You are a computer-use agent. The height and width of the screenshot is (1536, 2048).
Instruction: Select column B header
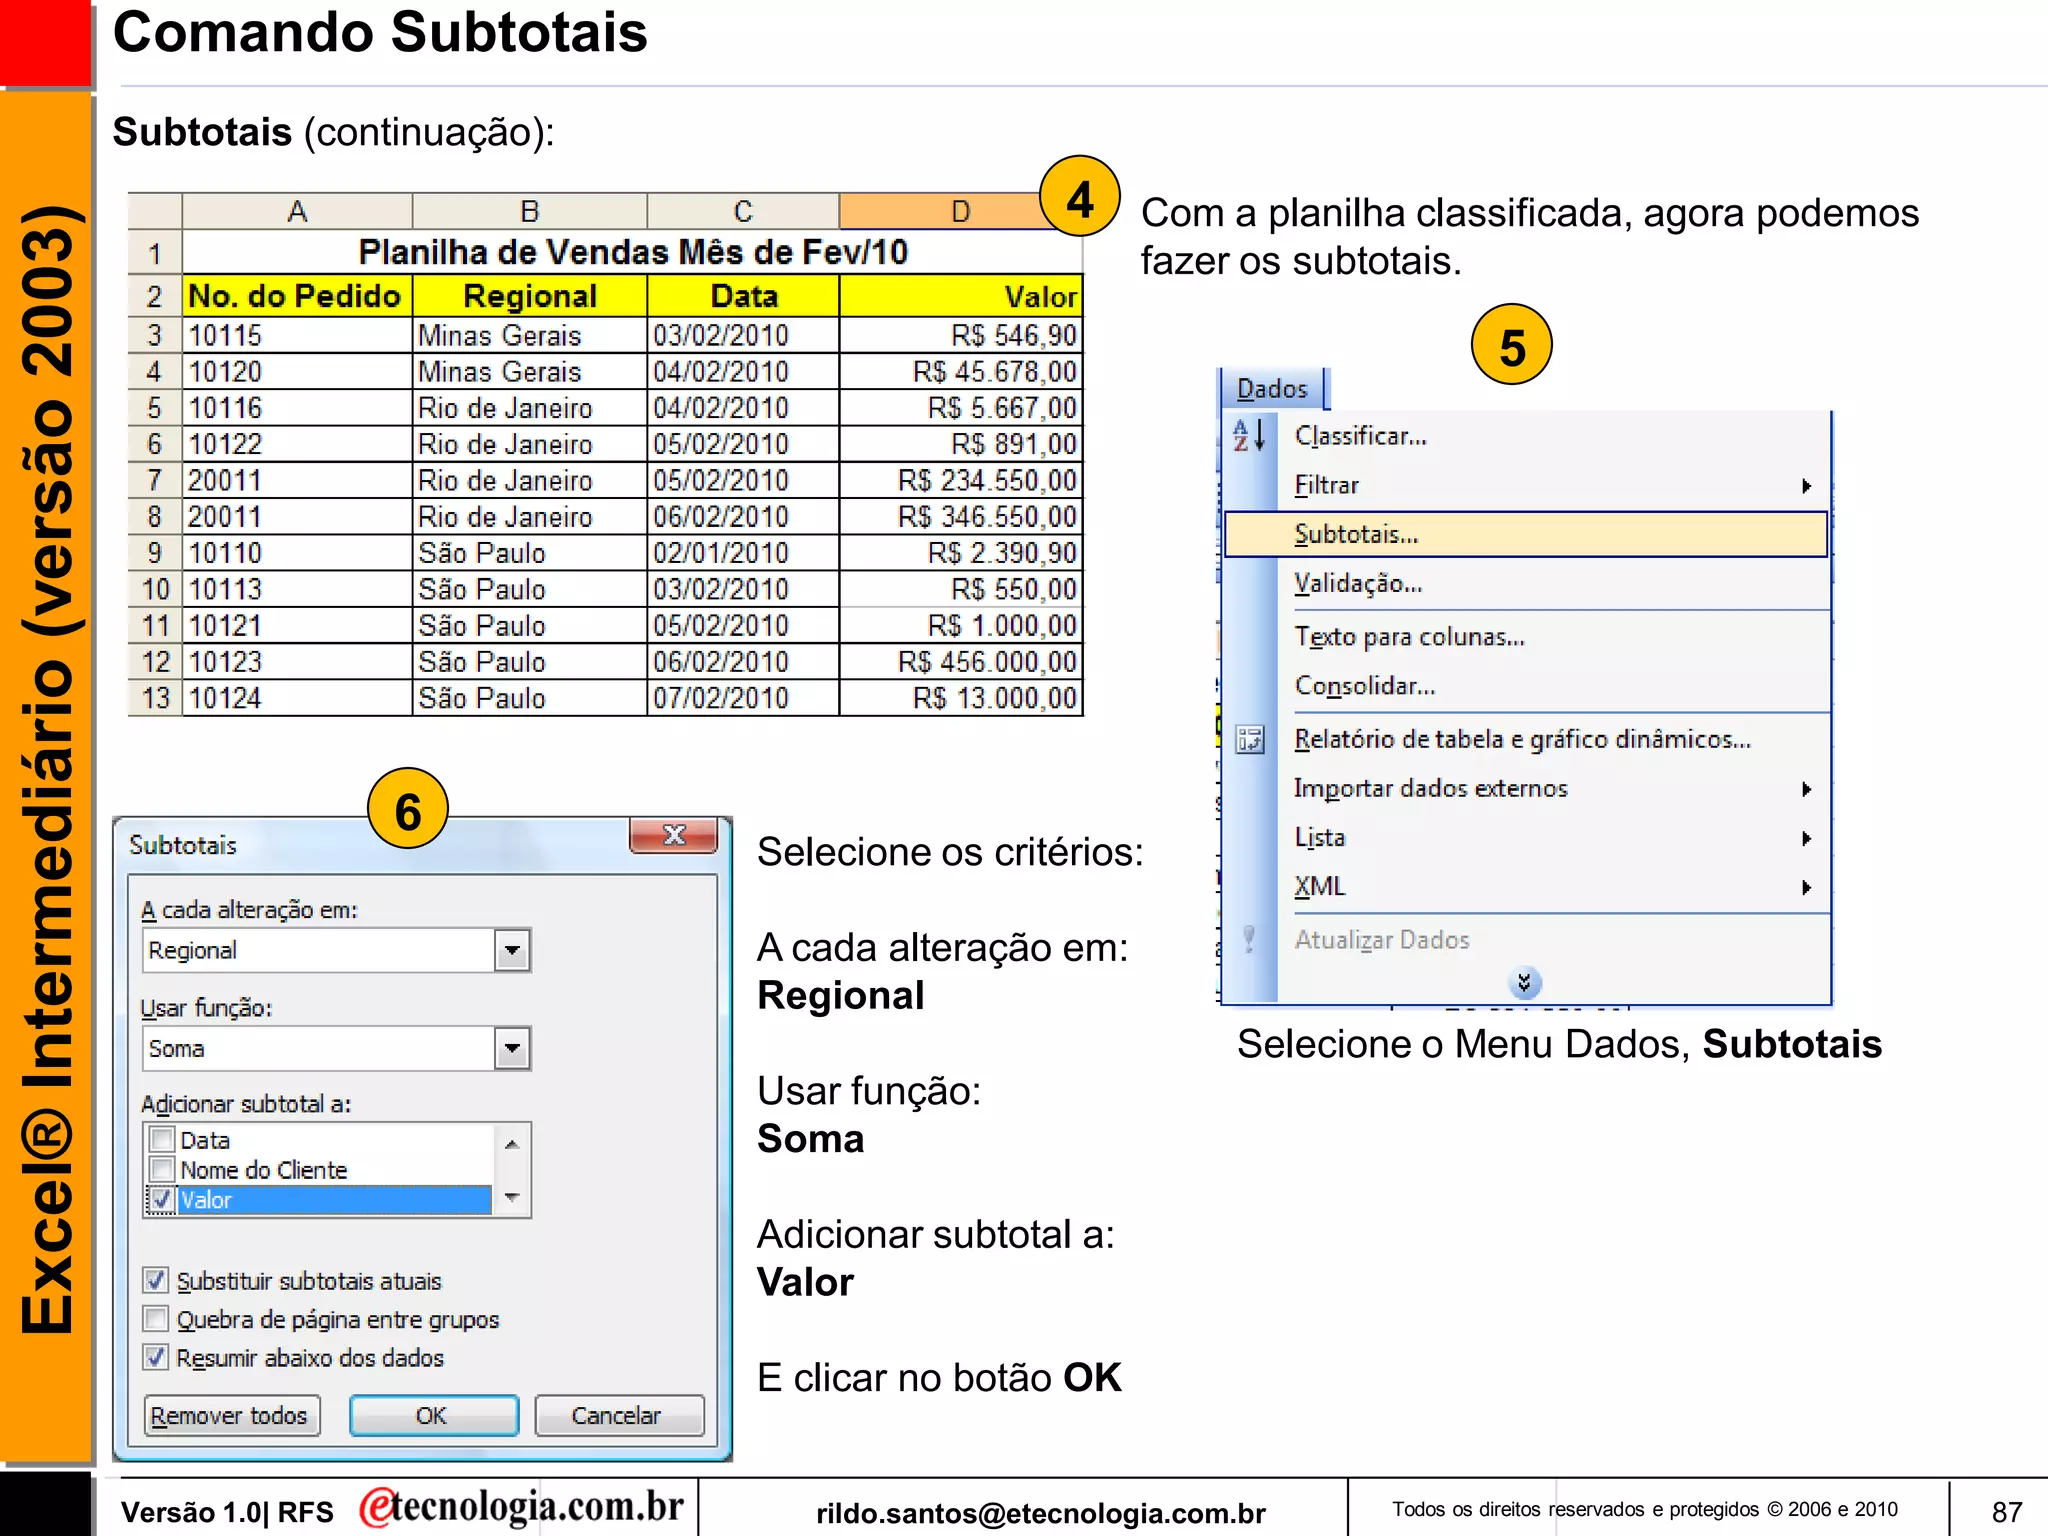point(530,211)
